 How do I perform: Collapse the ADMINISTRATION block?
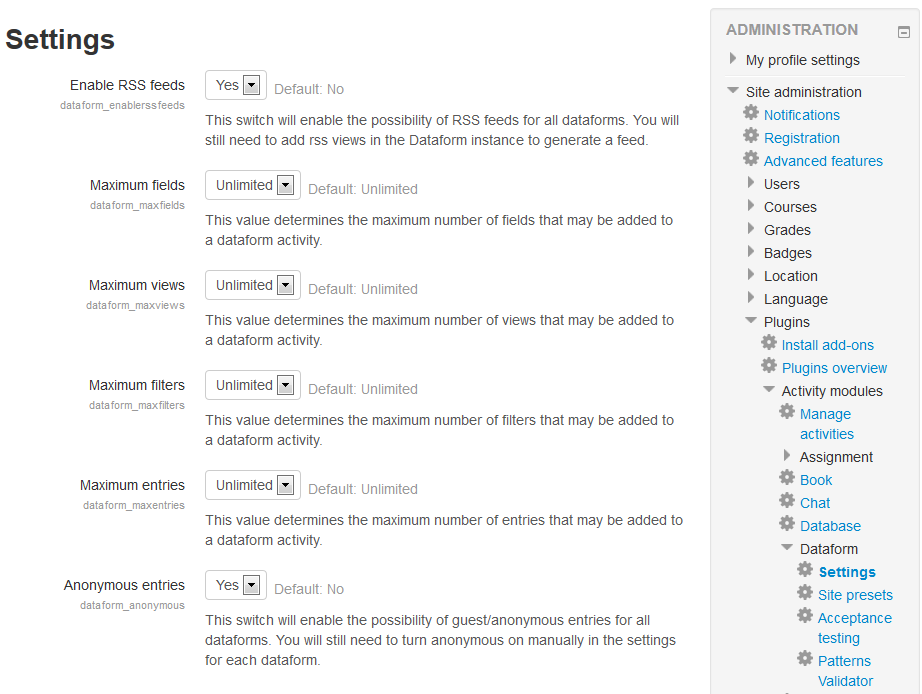coord(903,32)
